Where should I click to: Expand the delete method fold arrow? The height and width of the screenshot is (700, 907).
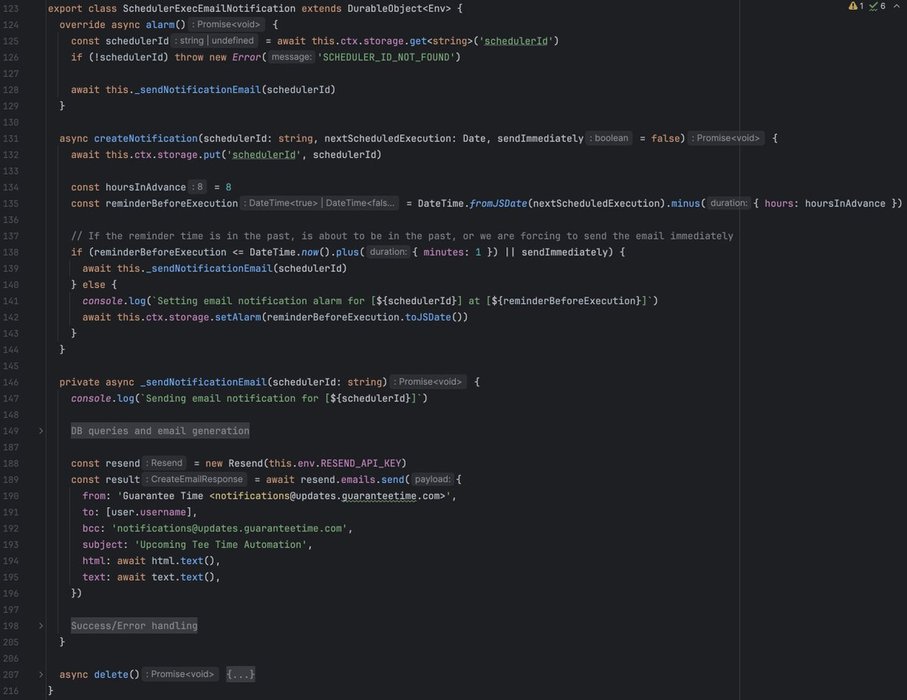(41, 675)
